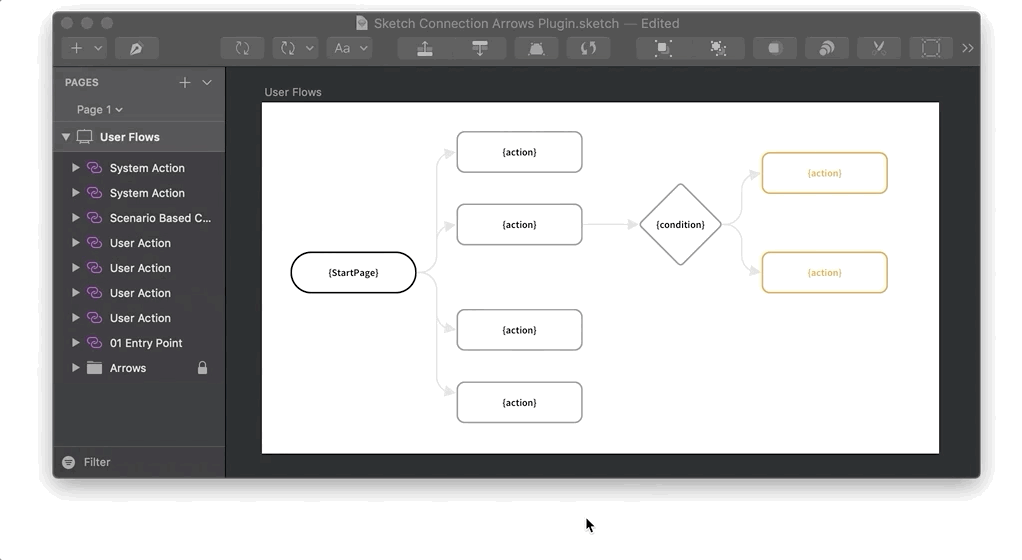Click the PAGES header label
Image resolution: width=1022 pixels, height=560 pixels.
click(x=81, y=83)
